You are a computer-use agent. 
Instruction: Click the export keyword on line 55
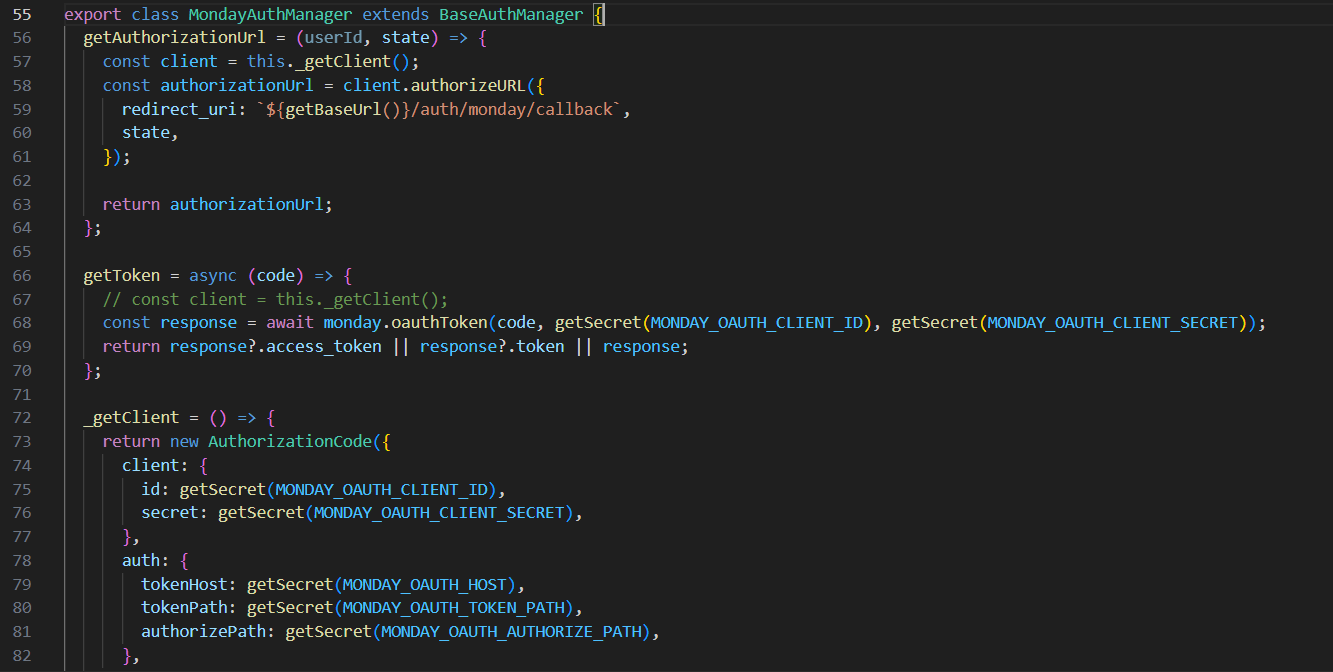(93, 14)
